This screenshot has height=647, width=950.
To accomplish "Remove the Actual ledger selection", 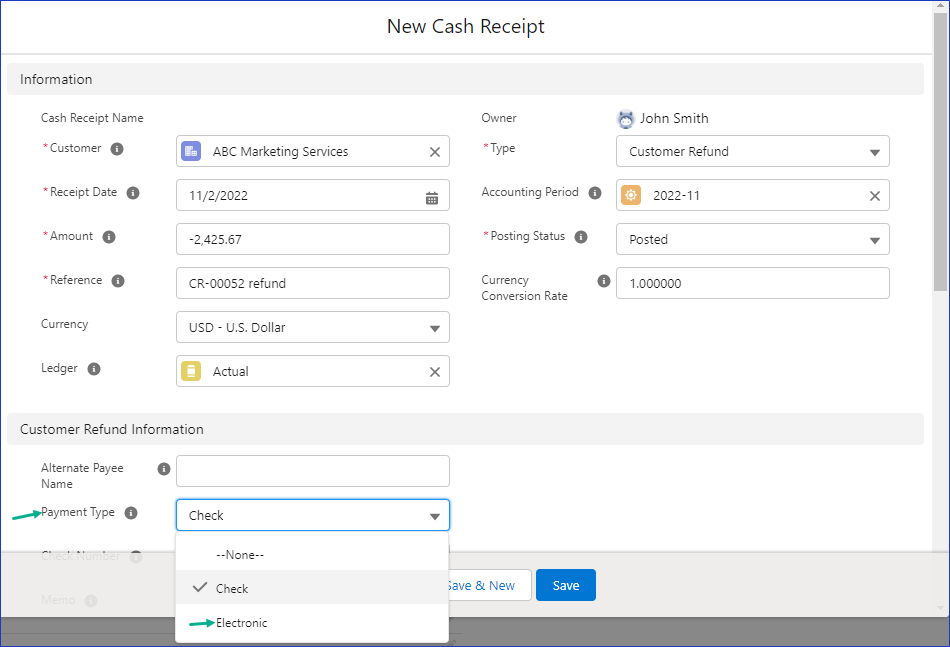I will [x=435, y=372].
